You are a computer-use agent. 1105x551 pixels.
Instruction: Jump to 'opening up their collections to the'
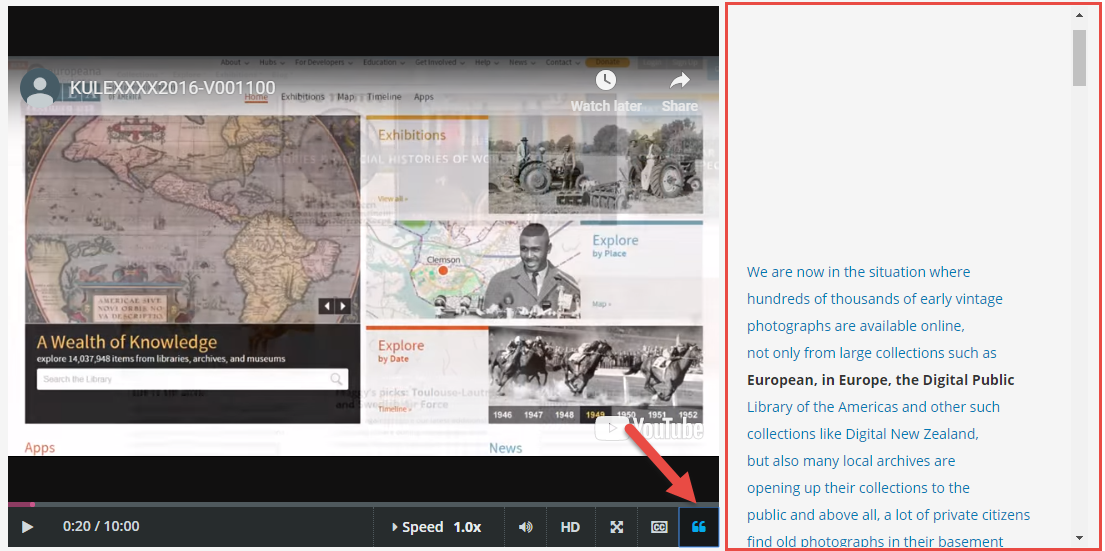[858, 488]
